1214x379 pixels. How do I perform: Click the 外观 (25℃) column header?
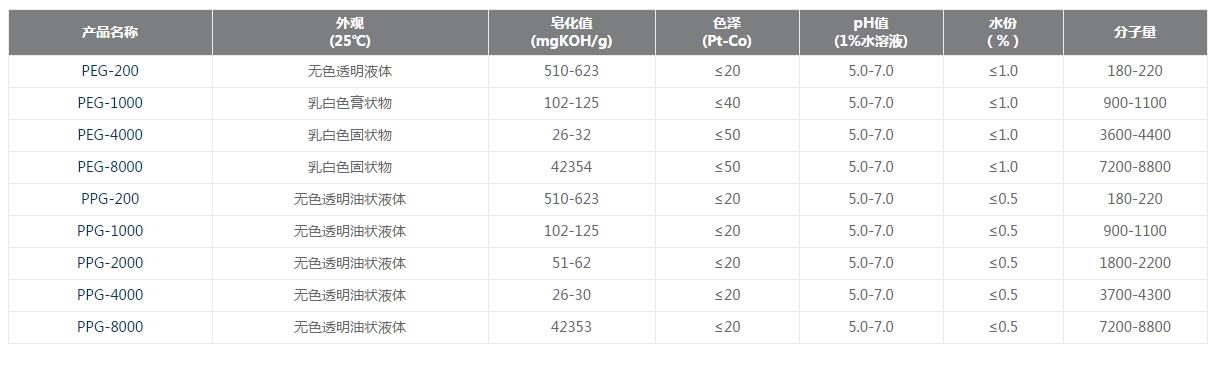tap(350, 32)
